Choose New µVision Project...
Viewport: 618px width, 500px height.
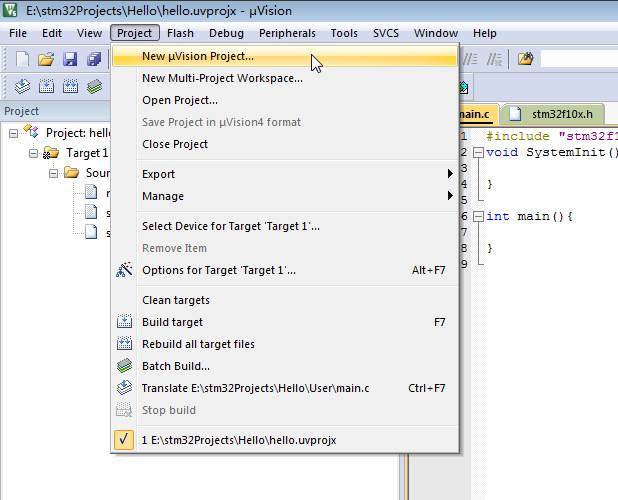[285, 56]
